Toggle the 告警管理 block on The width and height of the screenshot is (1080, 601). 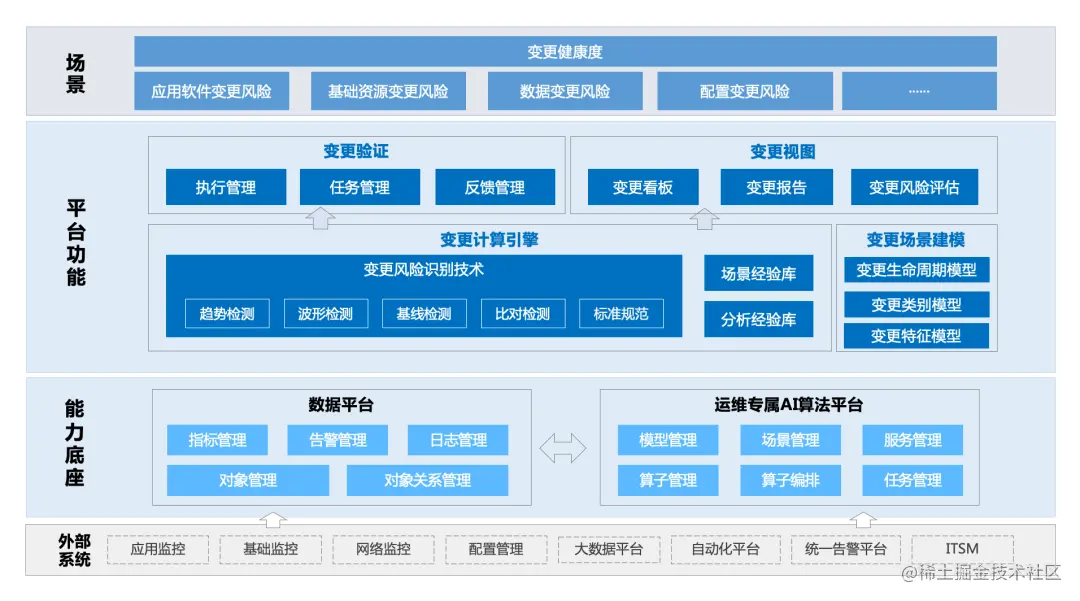coord(339,440)
